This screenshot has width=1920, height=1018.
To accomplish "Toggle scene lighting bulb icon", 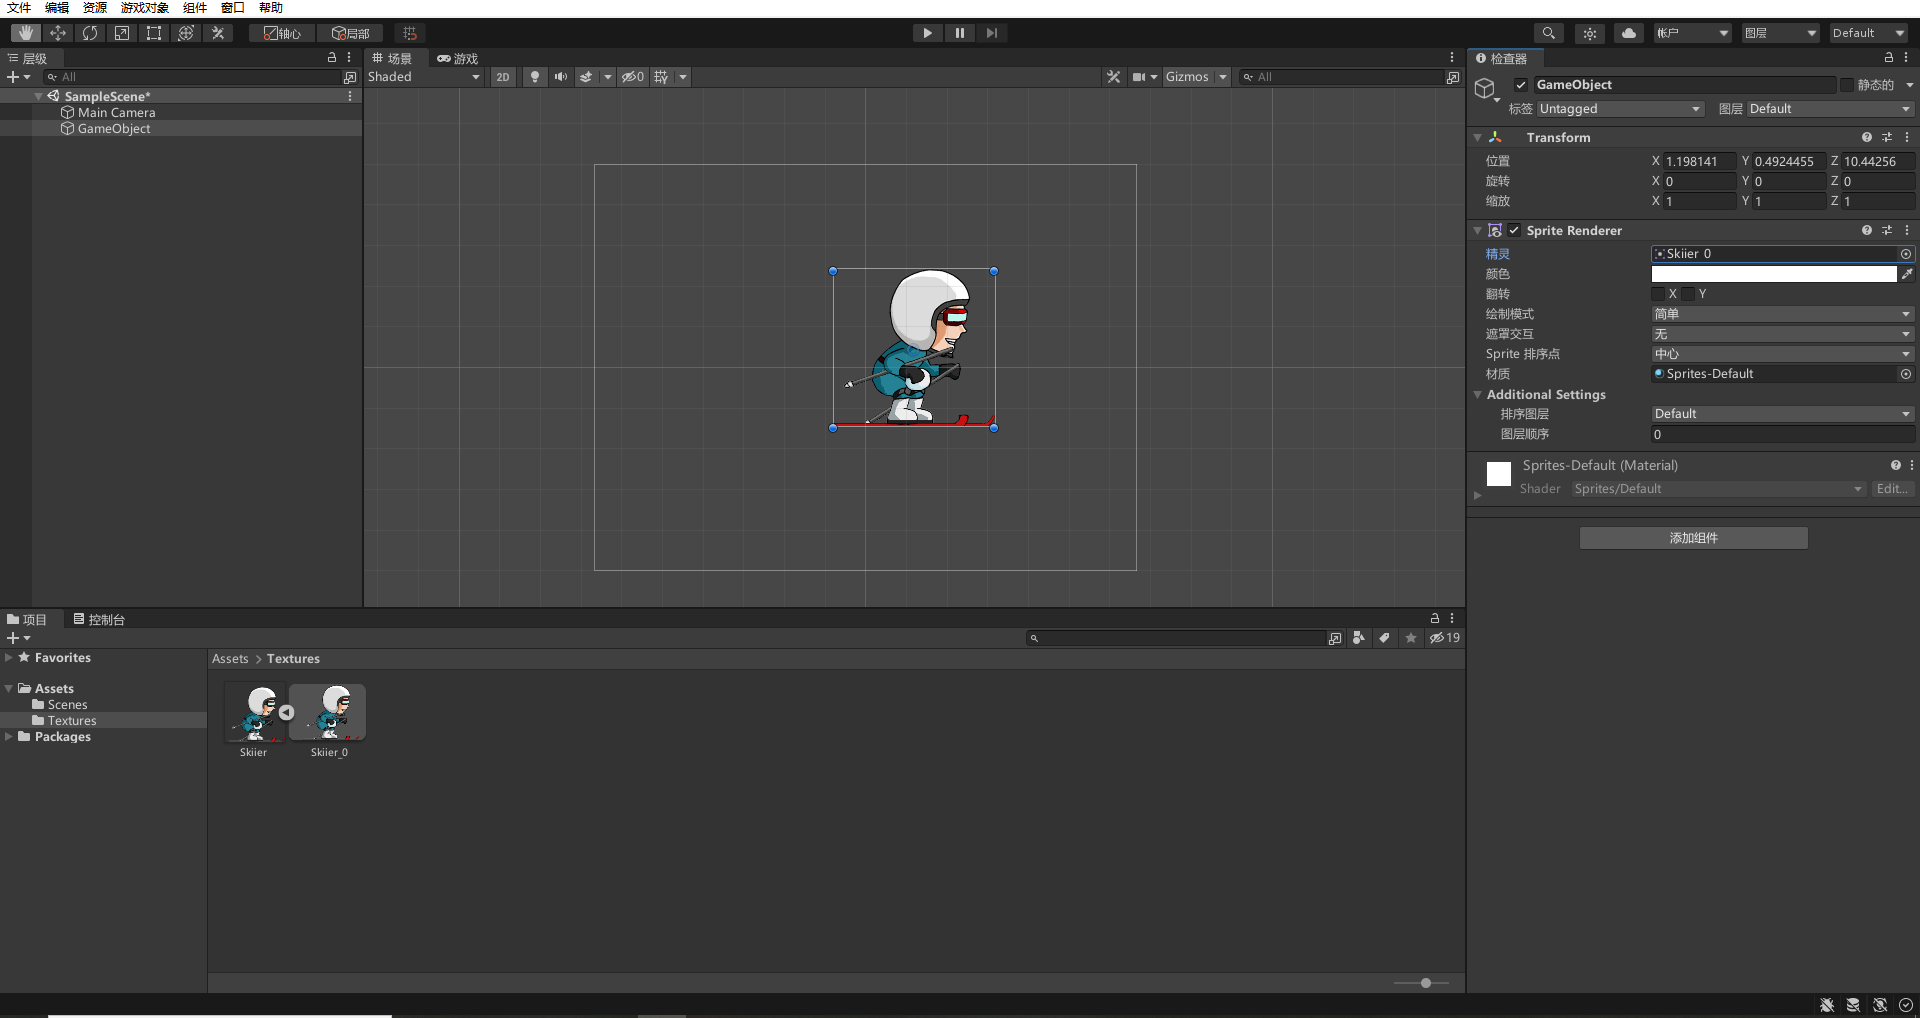I will click(x=535, y=77).
